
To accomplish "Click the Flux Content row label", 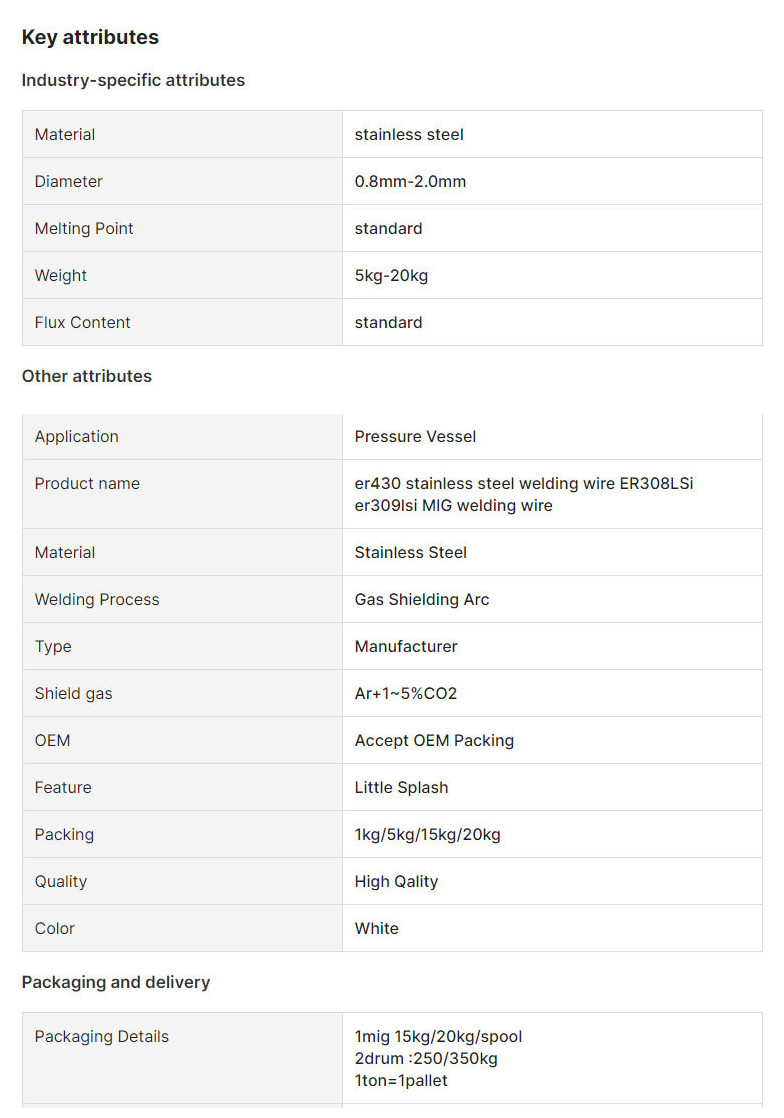I will [x=83, y=322].
